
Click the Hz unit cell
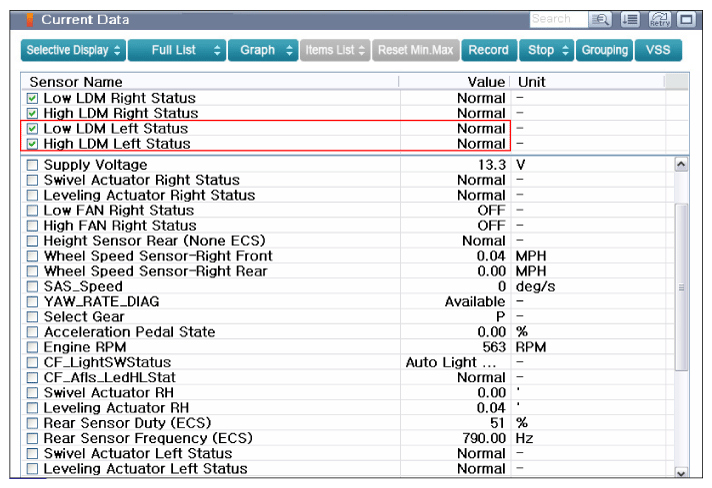tap(524, 439)
